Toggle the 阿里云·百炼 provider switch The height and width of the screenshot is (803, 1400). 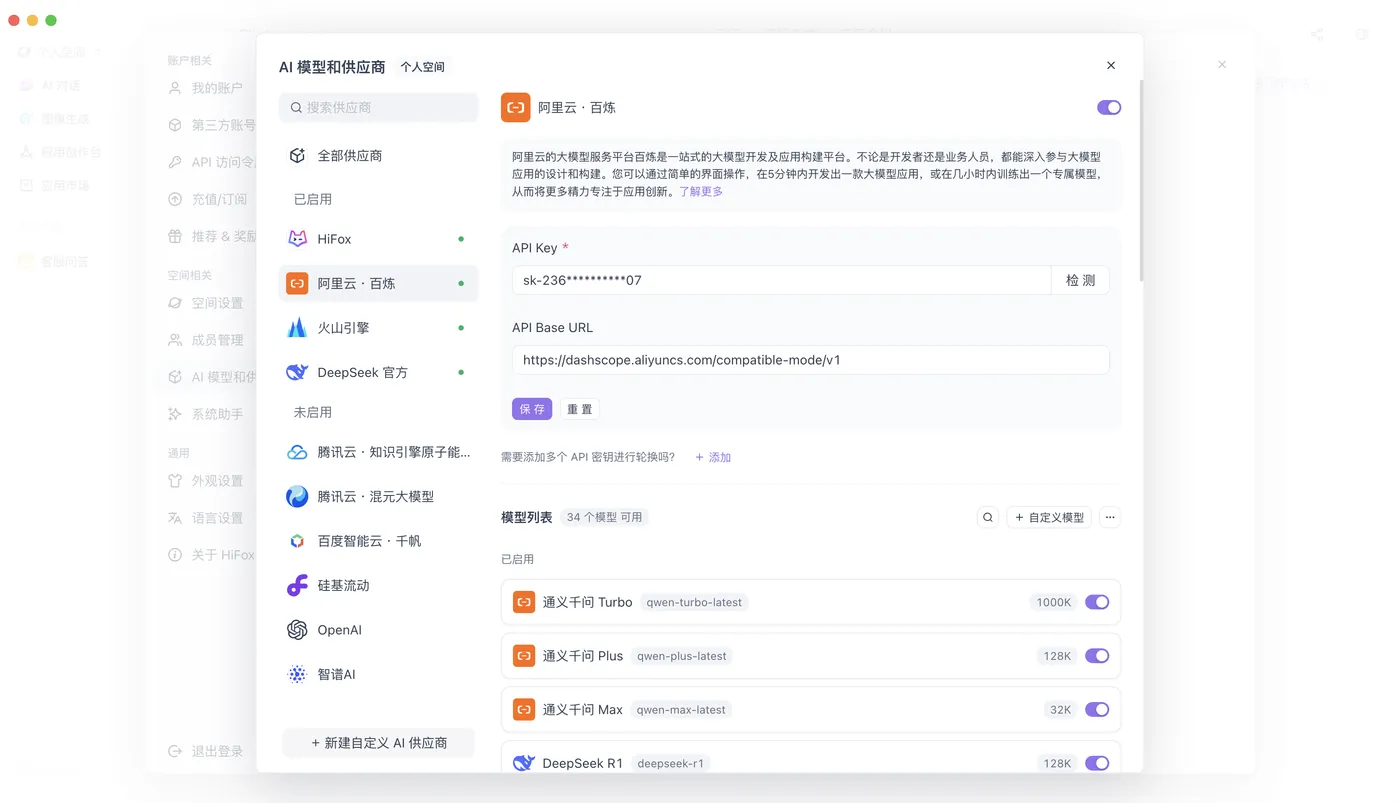[1109, 107]
